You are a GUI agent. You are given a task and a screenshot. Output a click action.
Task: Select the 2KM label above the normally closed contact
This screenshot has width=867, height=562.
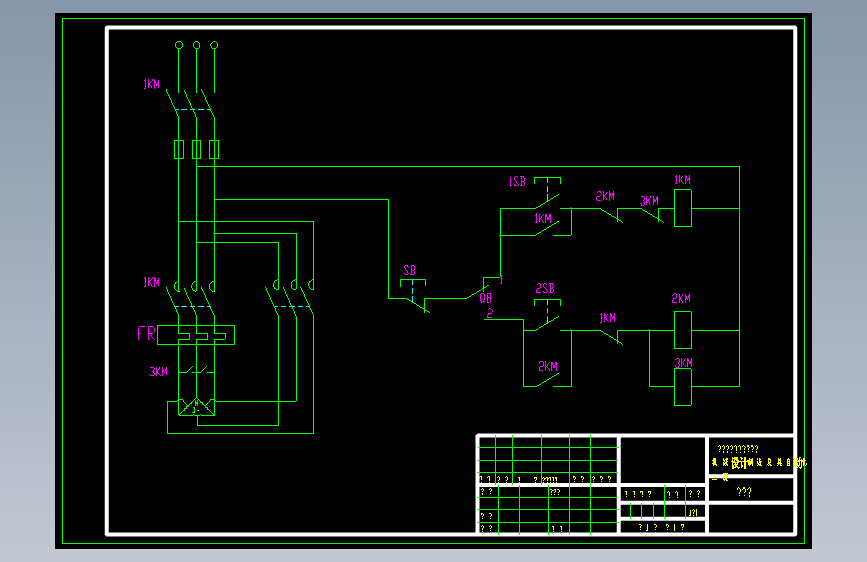[605, 196]
